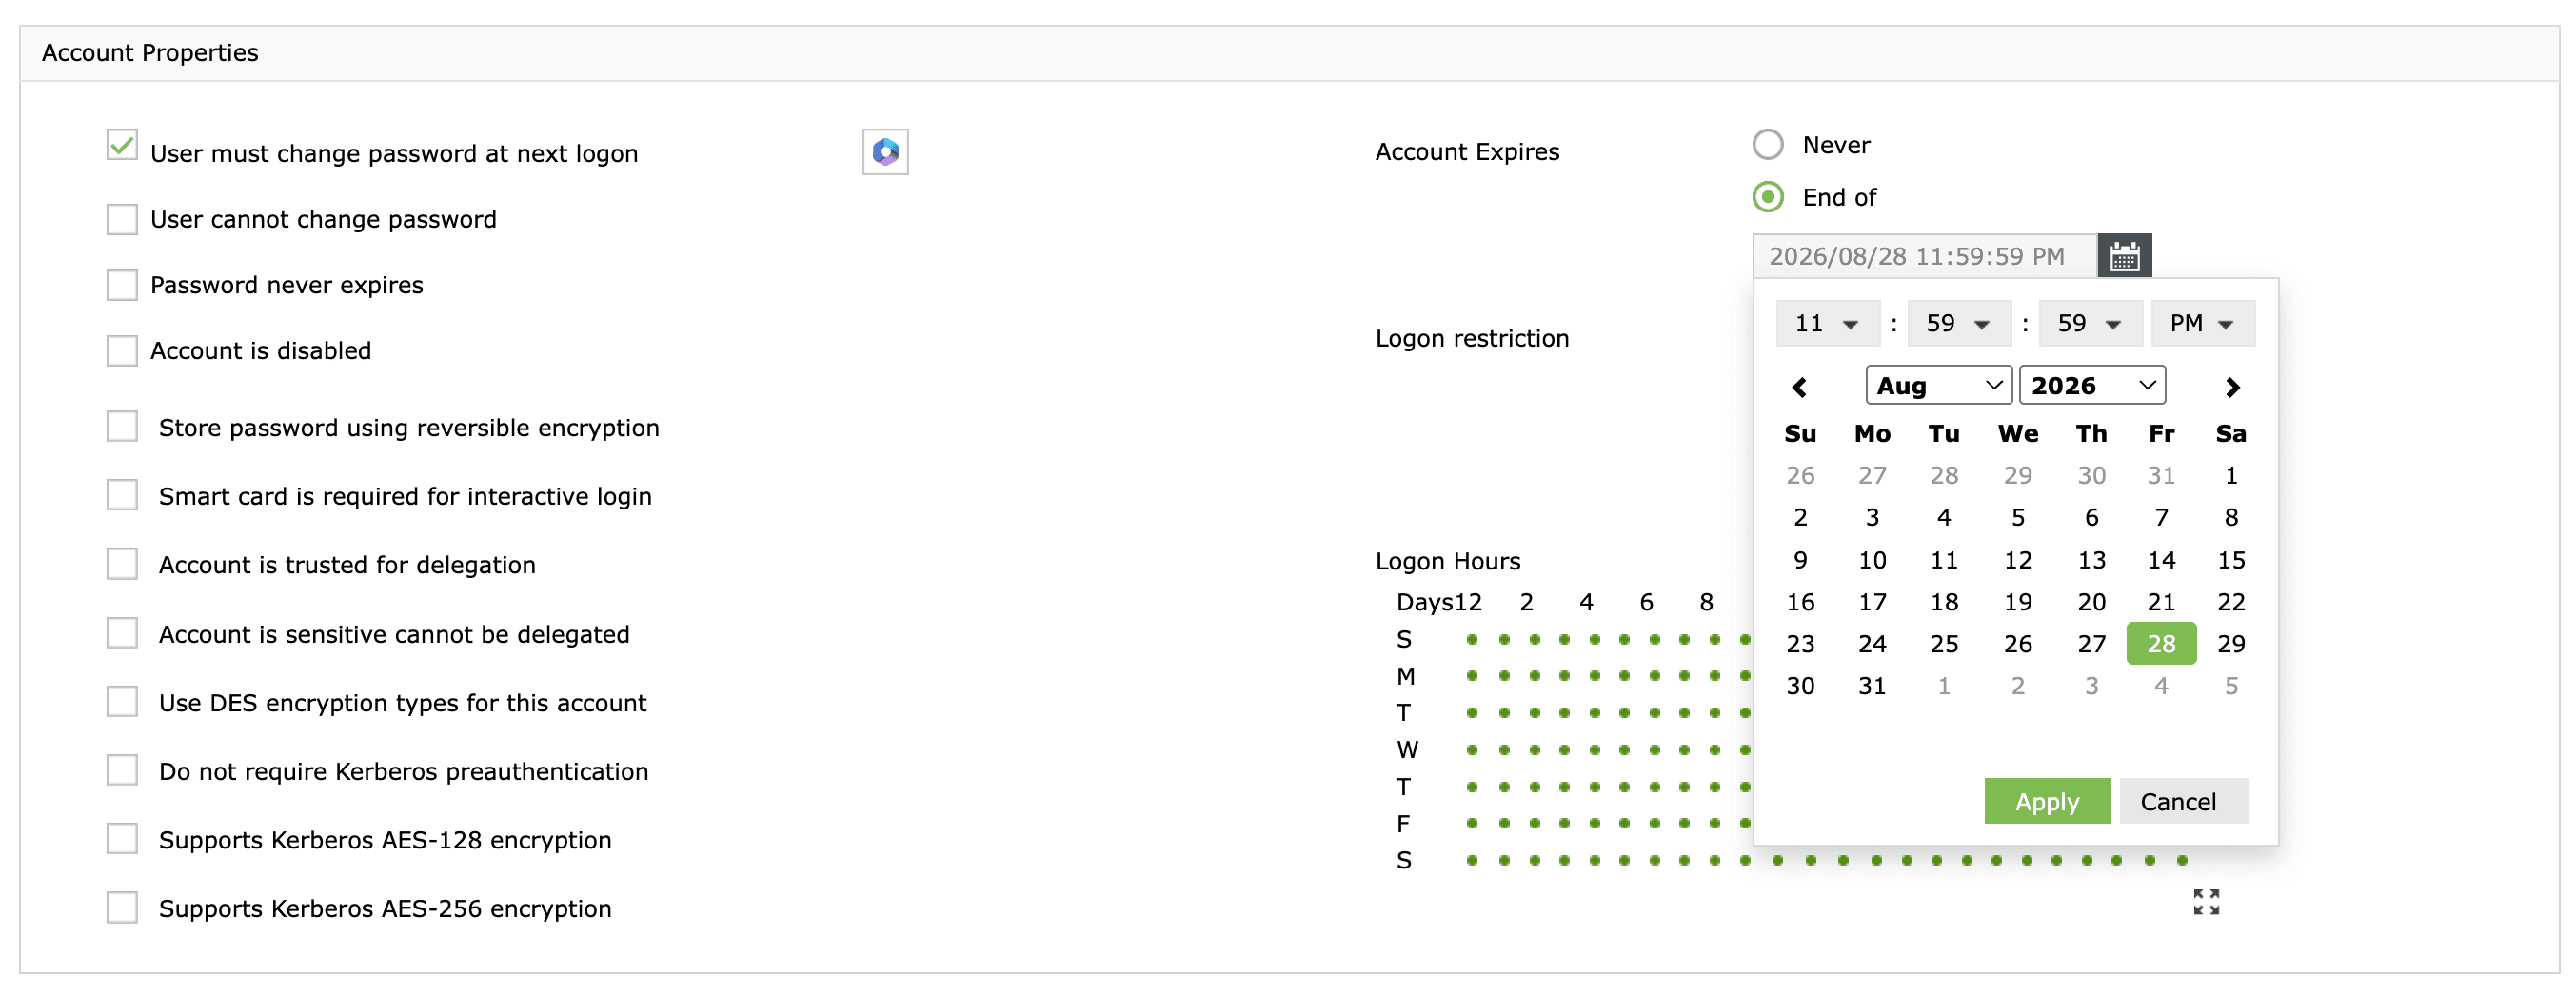Click the Account Properties header
Screen dimensions: 2576x998
tap(150, 53)
